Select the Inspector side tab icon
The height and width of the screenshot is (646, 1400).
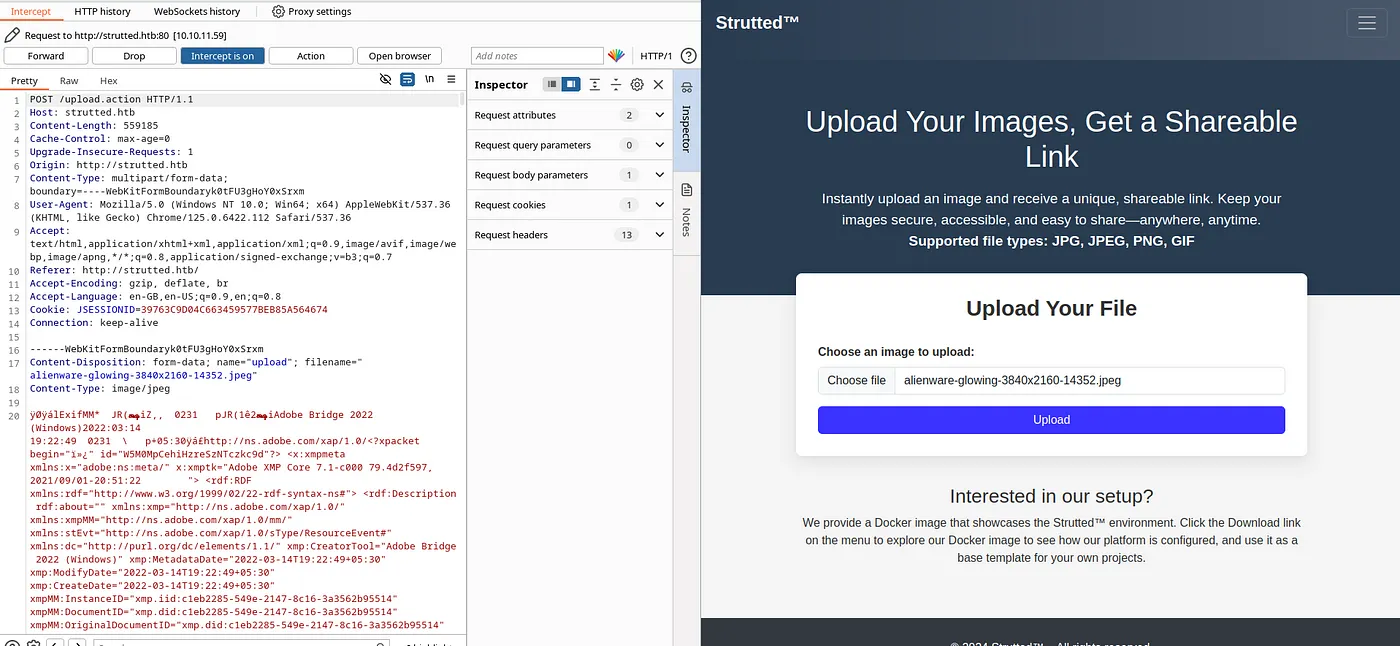click(686, 88)
